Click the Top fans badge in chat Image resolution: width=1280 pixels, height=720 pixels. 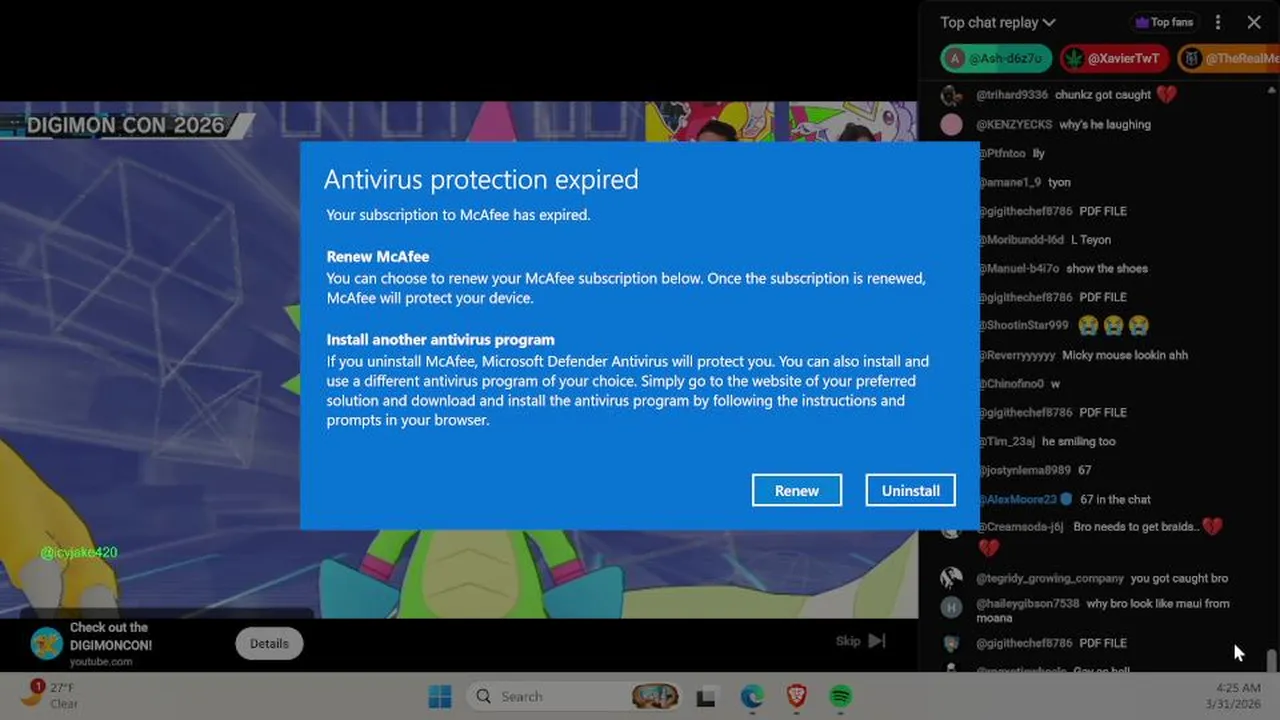coord(1164,22)
